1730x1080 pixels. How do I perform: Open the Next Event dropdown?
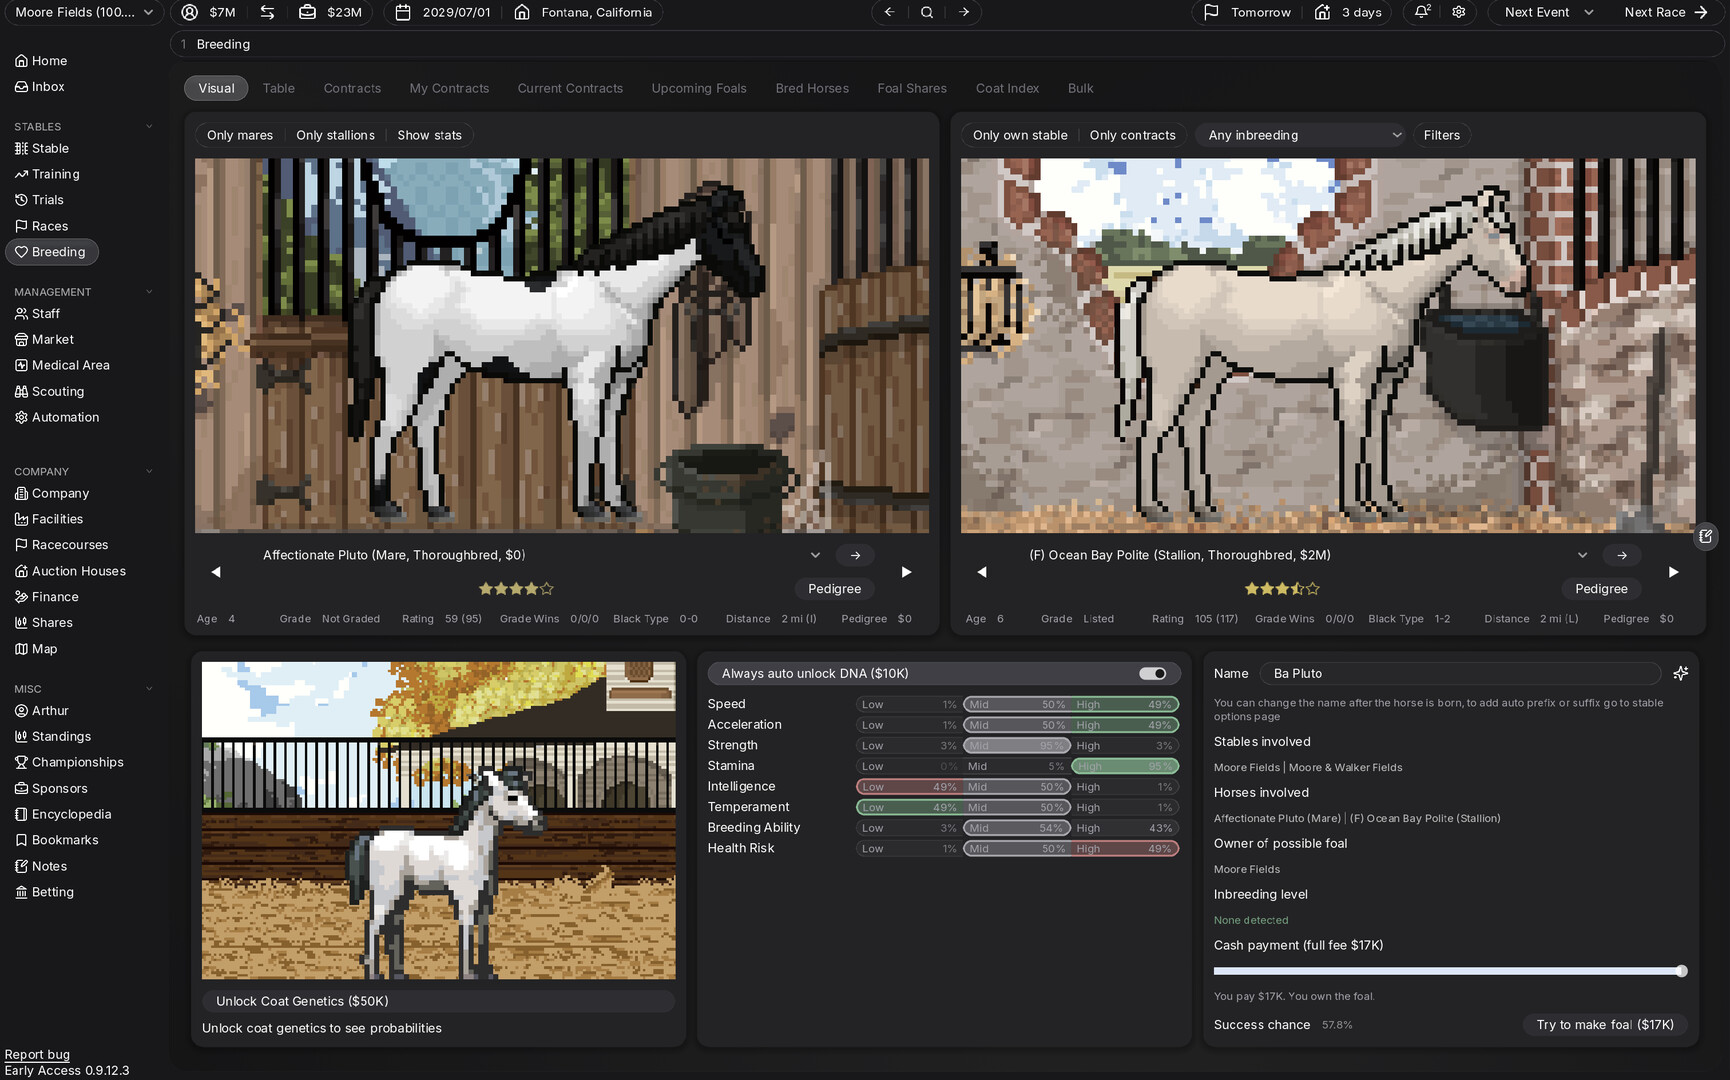pos(1548,12)
